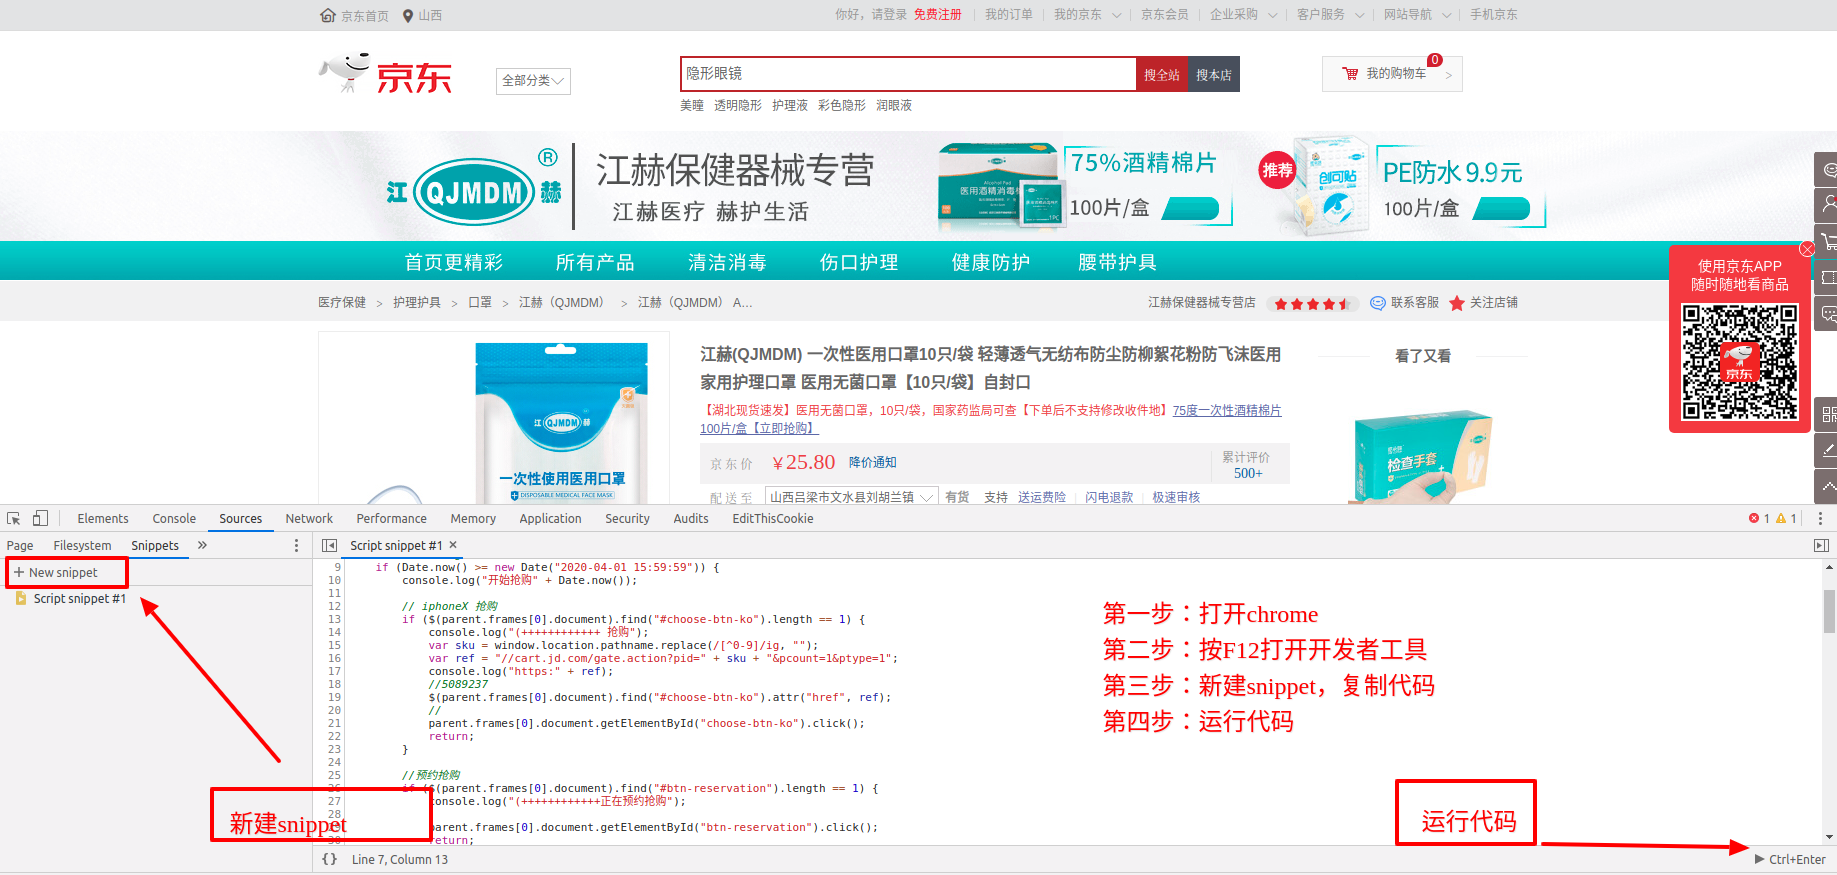Click the pretty print braces icon
This screenshot has width=1837, height=875.
329,859
